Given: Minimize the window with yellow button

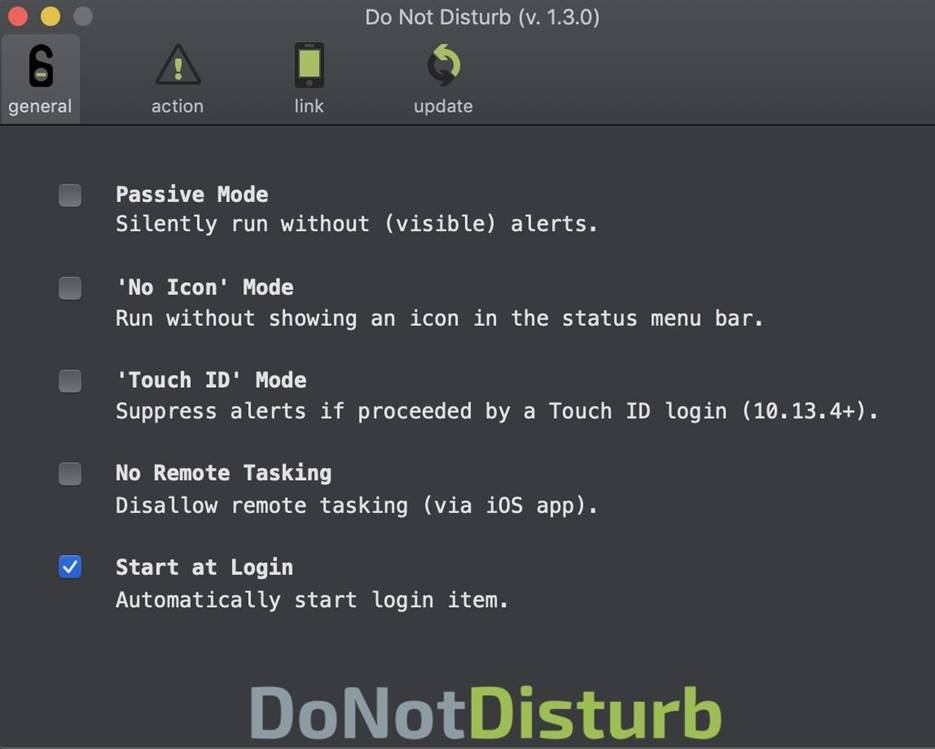Looking at the screenshot, I should point(50,16).
